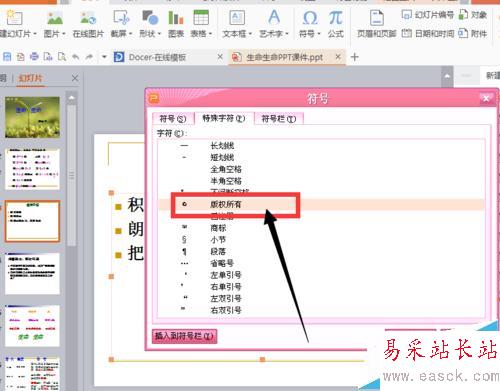Select the 幻灯片 tab in side panel

tap(30, 78)
